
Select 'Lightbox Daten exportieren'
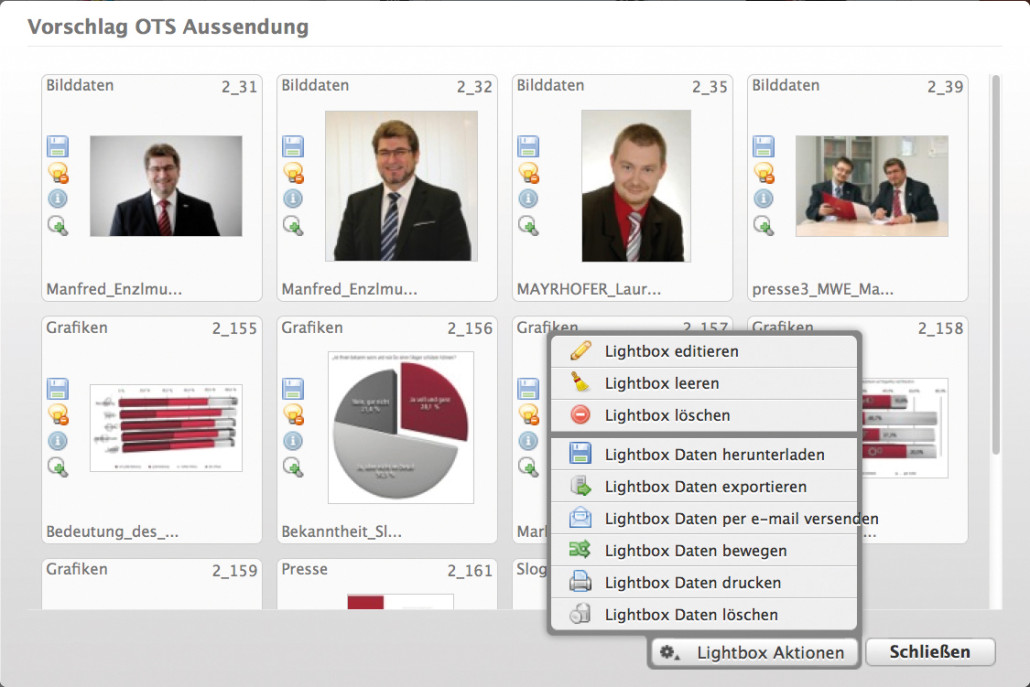click(704, 487)
